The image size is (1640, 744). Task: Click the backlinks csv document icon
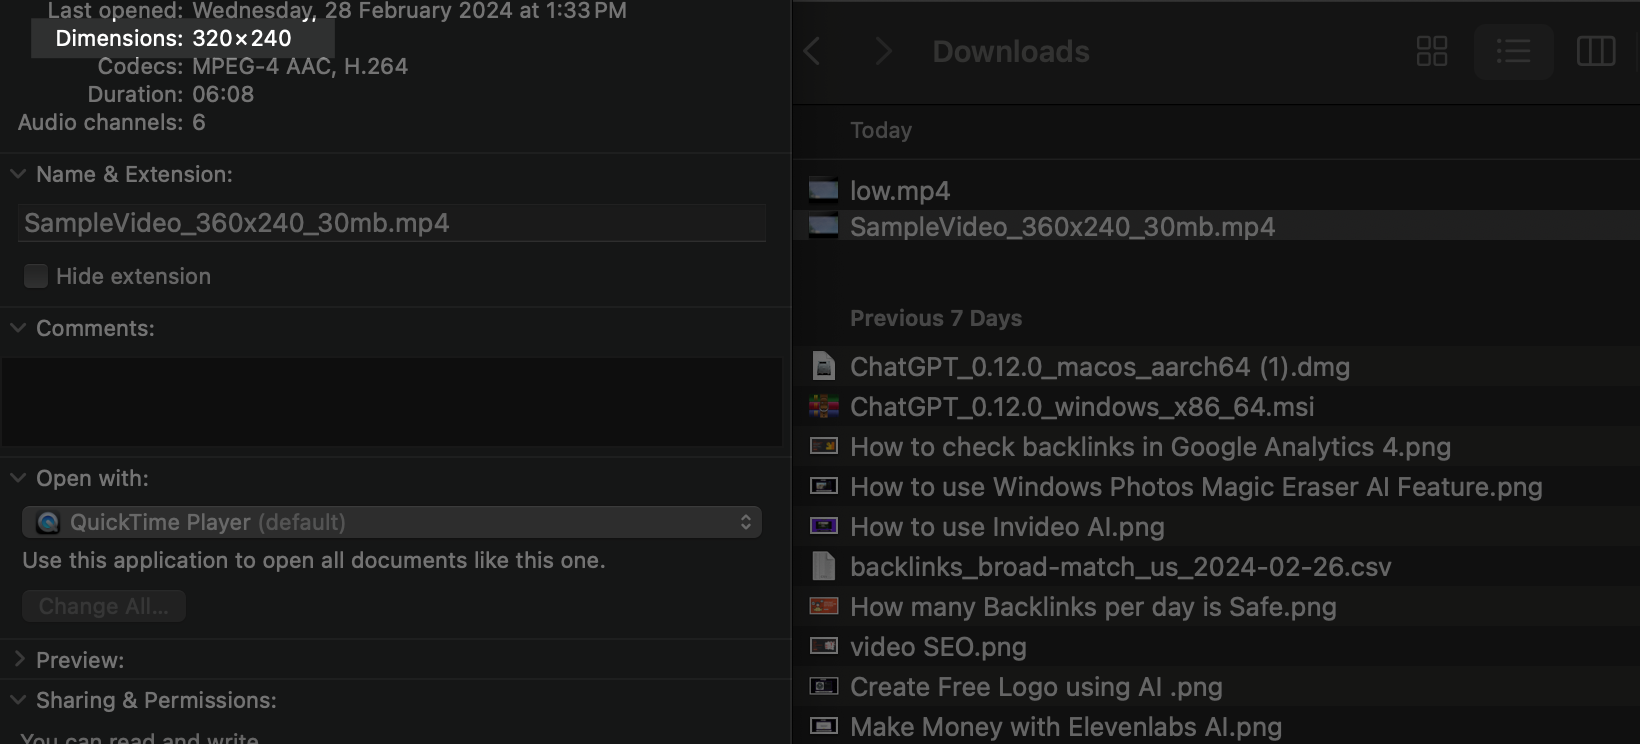coord(823,567)
